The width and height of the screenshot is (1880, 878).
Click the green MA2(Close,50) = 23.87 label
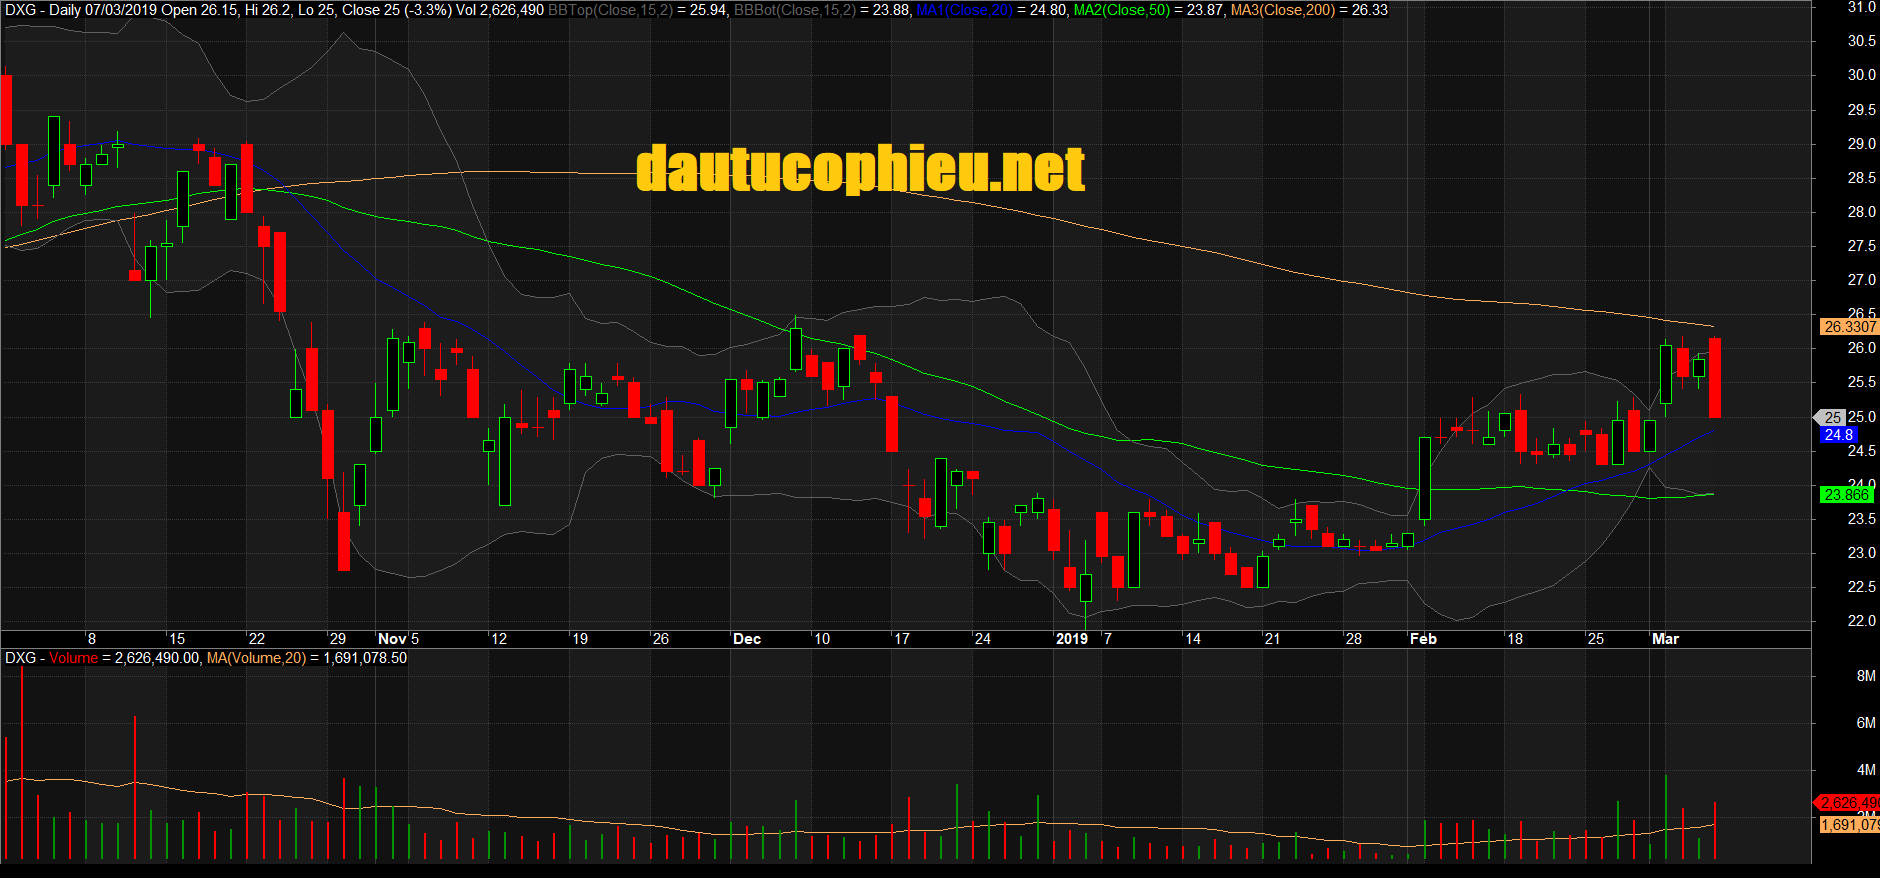point(1149,10)
